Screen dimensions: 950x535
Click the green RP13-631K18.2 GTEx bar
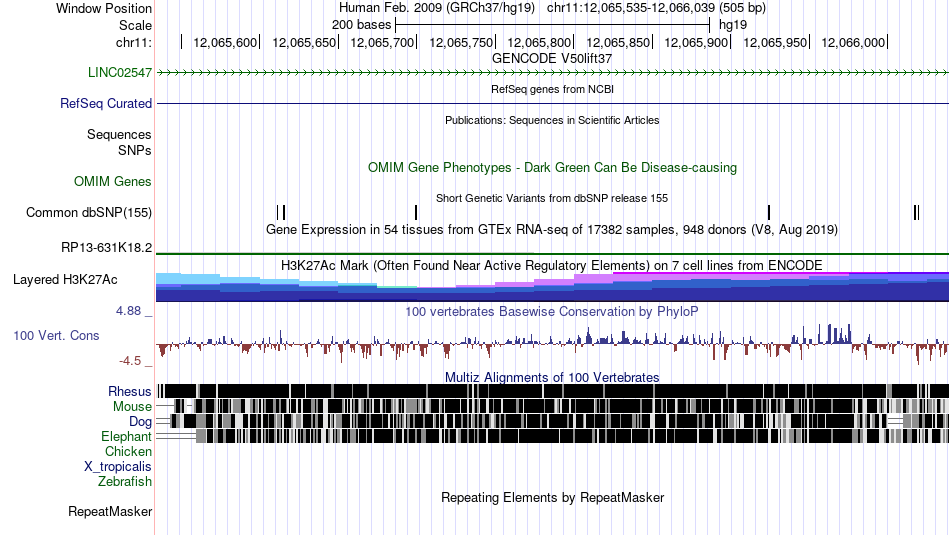552,254
